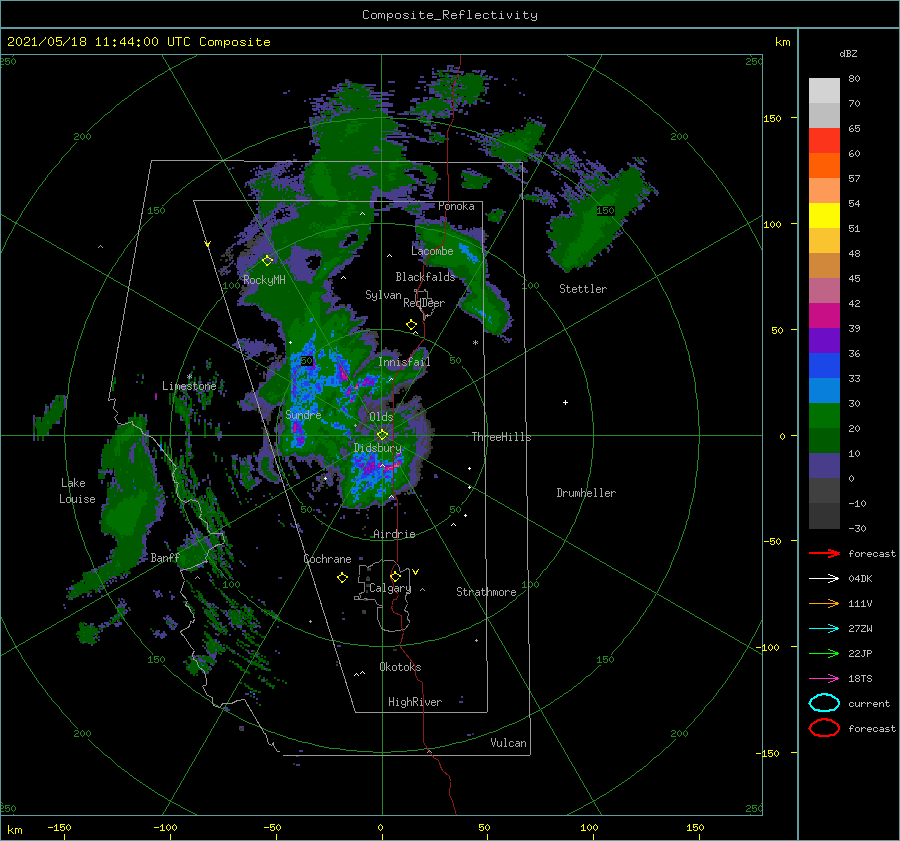
Task: Click the Calgary city label
Action: [x=390, y=588]
